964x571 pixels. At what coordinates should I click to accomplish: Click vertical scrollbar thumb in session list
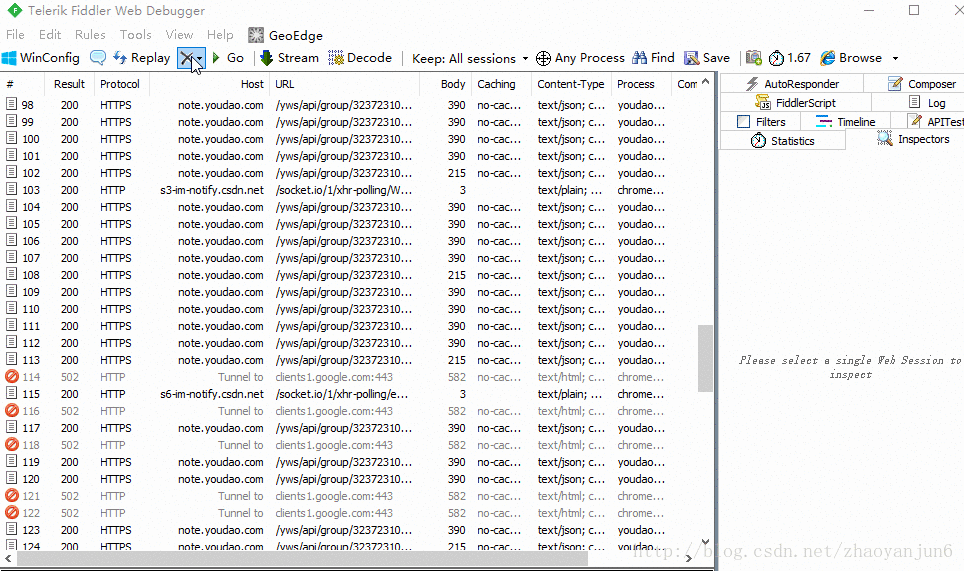[706, 358]
